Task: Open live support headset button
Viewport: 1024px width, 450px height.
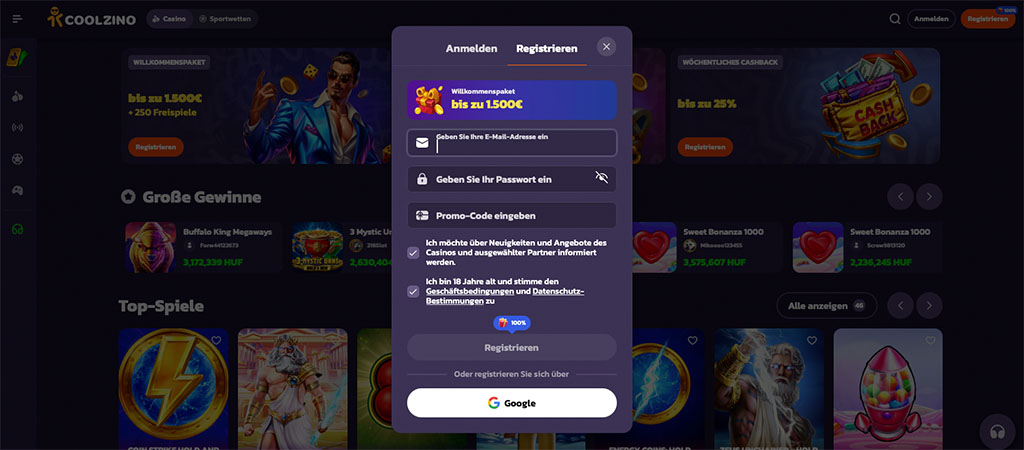Action: tap(997, 432)
